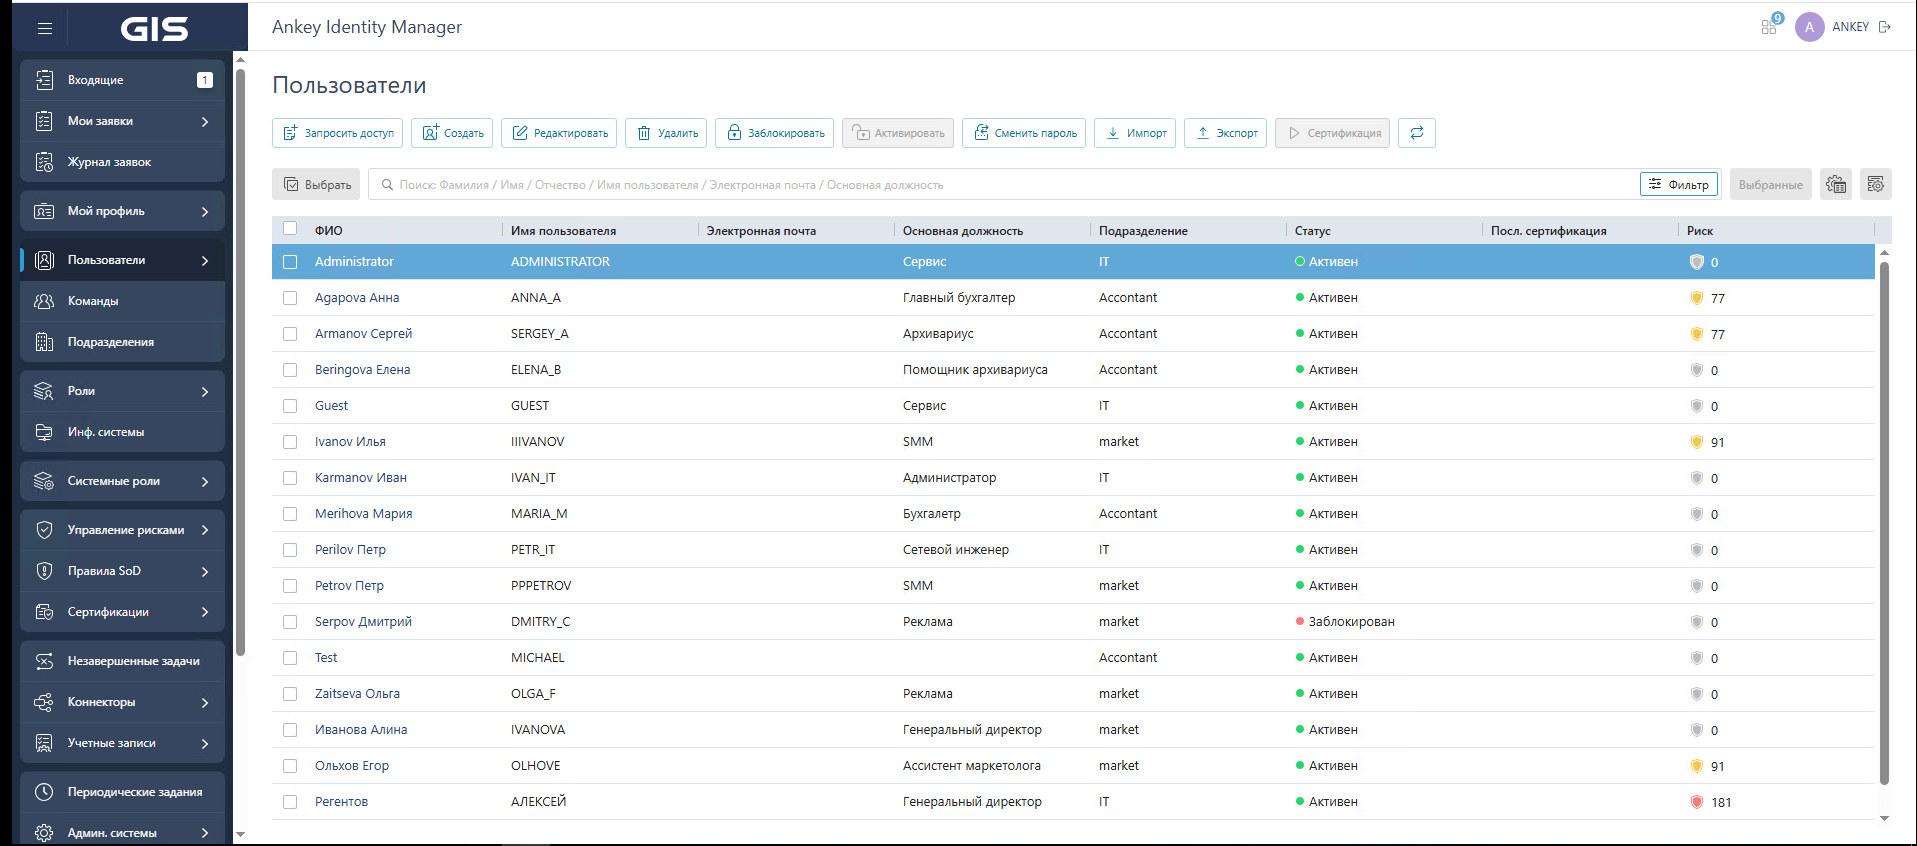Focus the user search field
The image size is (1917, 846).
pos(1006,184)
